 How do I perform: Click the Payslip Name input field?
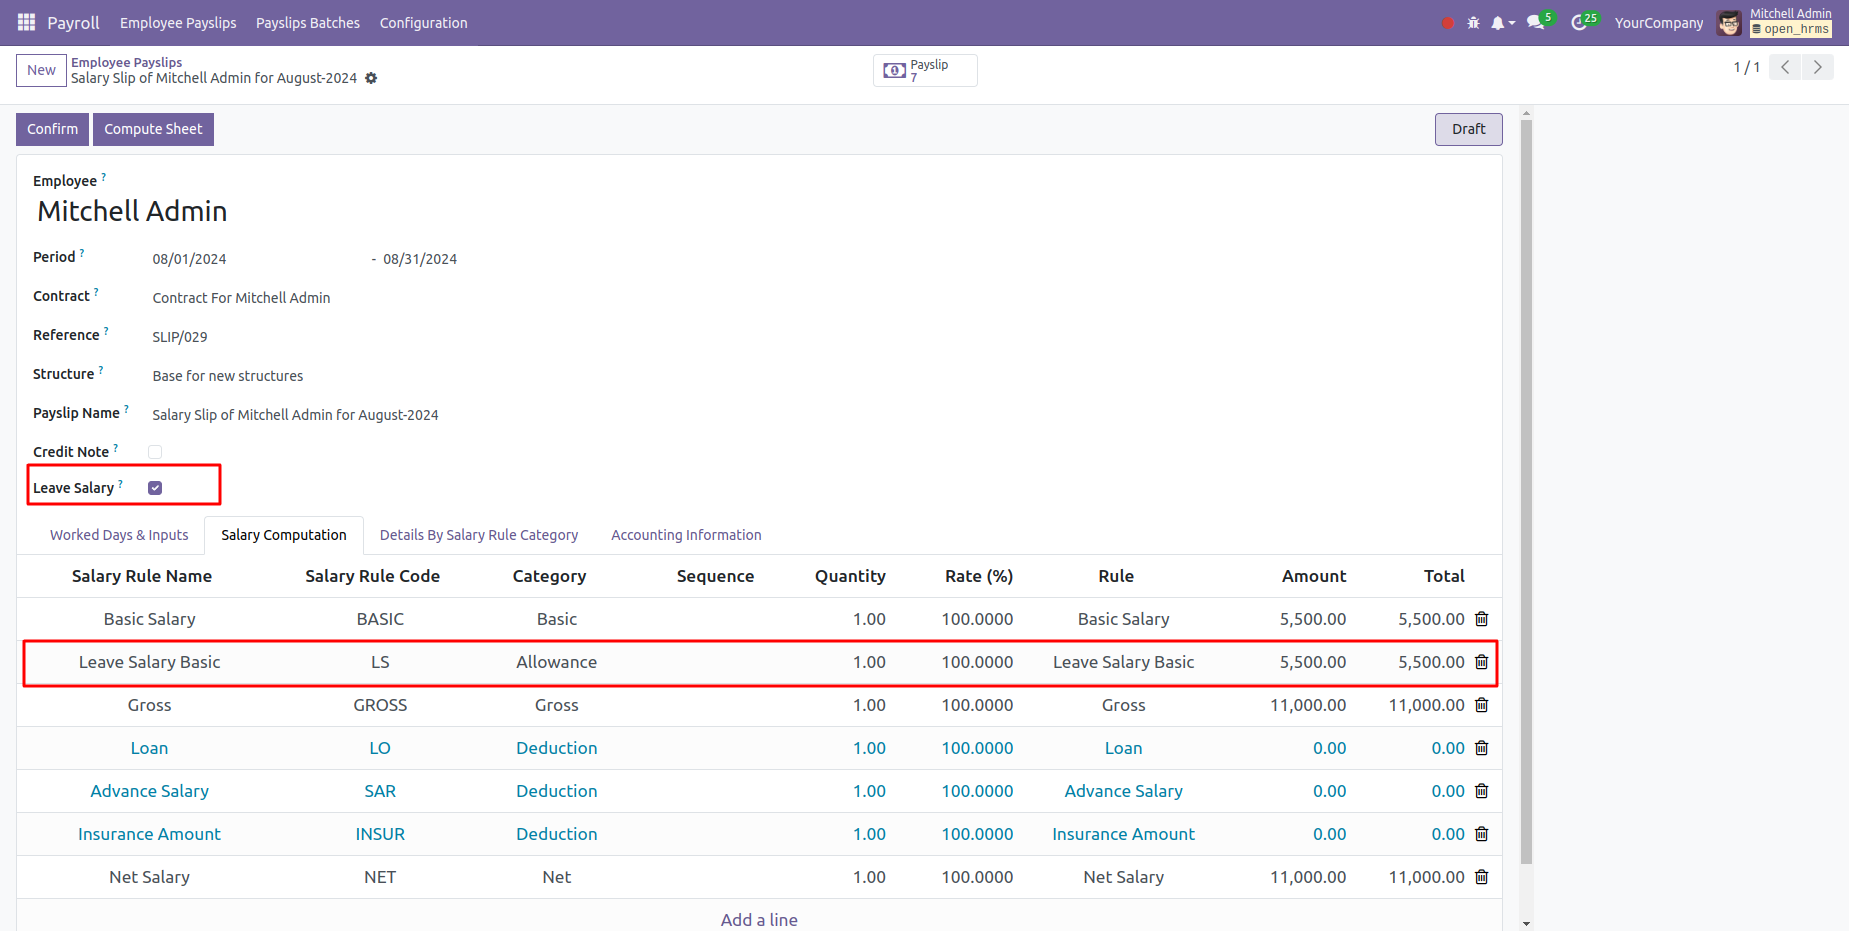pos(400,415)
